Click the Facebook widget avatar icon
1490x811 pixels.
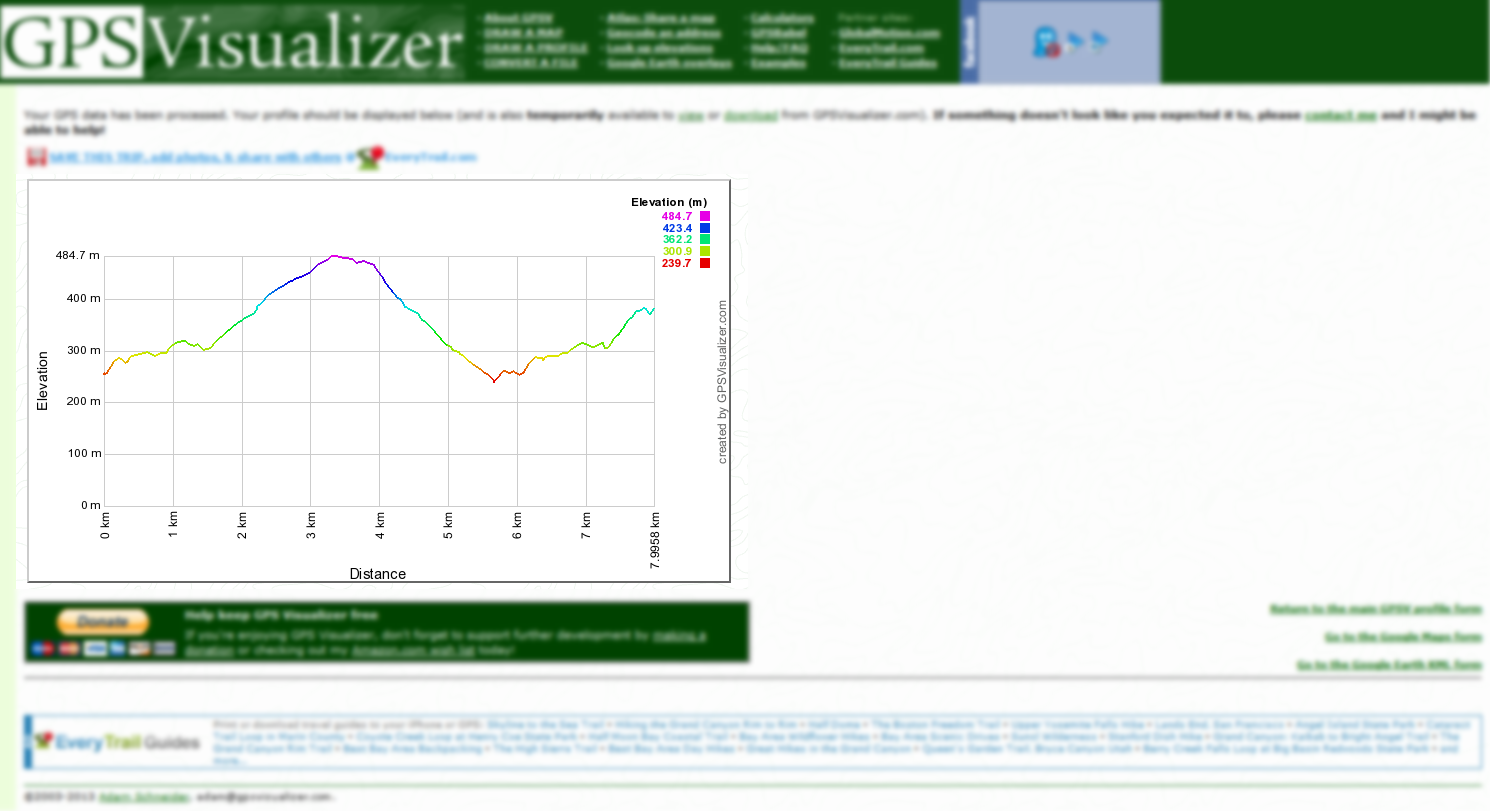1046,42
